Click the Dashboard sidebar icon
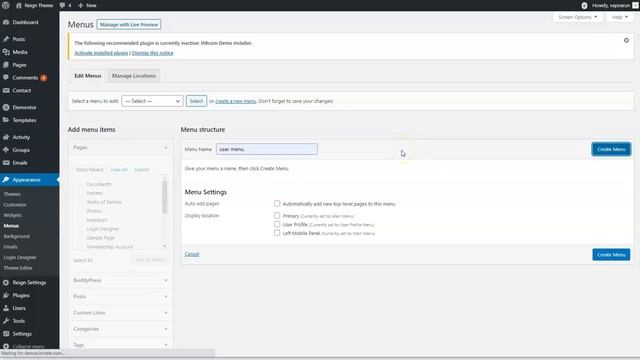640x360 pixels. click(6, 22)
